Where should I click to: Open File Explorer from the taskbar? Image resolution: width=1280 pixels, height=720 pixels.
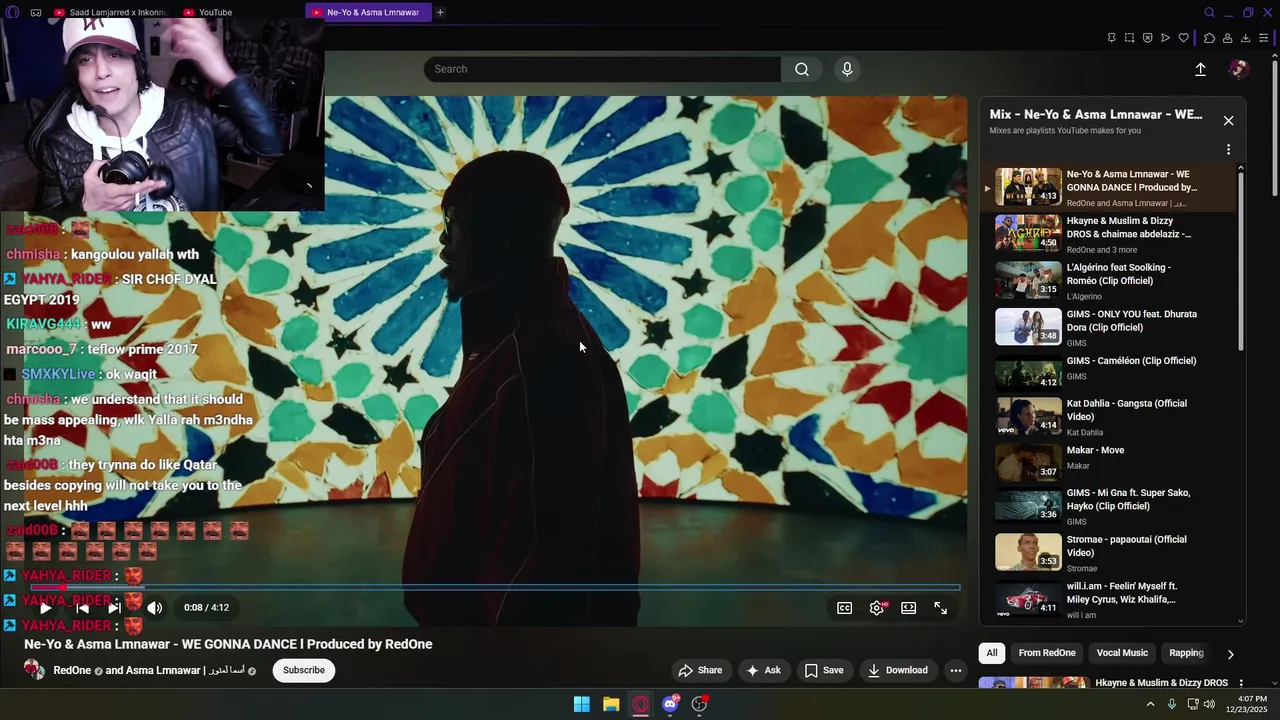coord(611,704)
